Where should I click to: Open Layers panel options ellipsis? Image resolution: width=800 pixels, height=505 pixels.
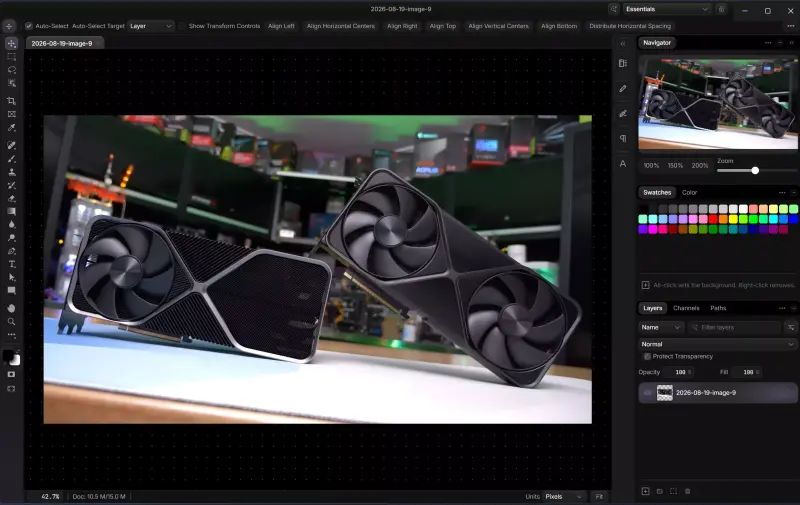[782, 308]
